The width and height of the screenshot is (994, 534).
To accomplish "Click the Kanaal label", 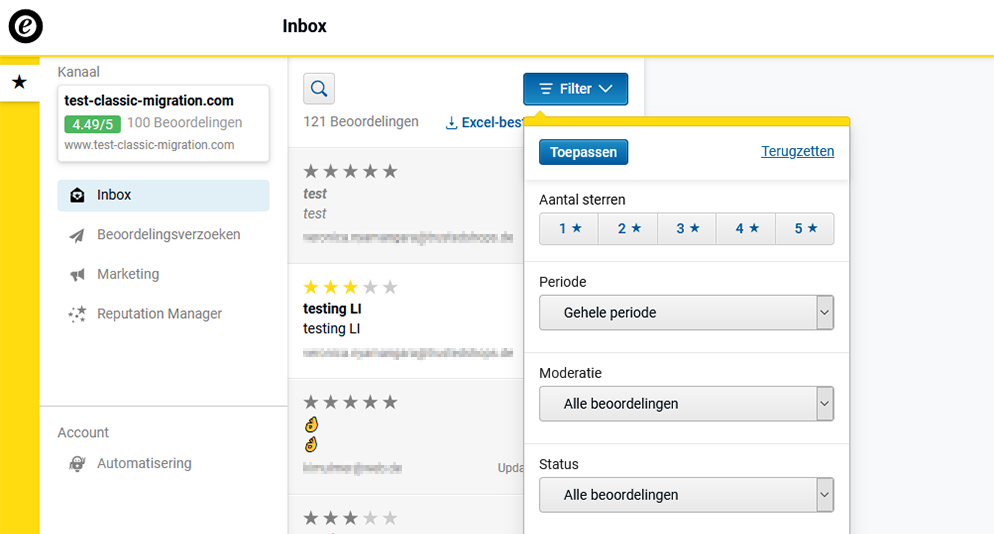I will [x=79, y=72].
